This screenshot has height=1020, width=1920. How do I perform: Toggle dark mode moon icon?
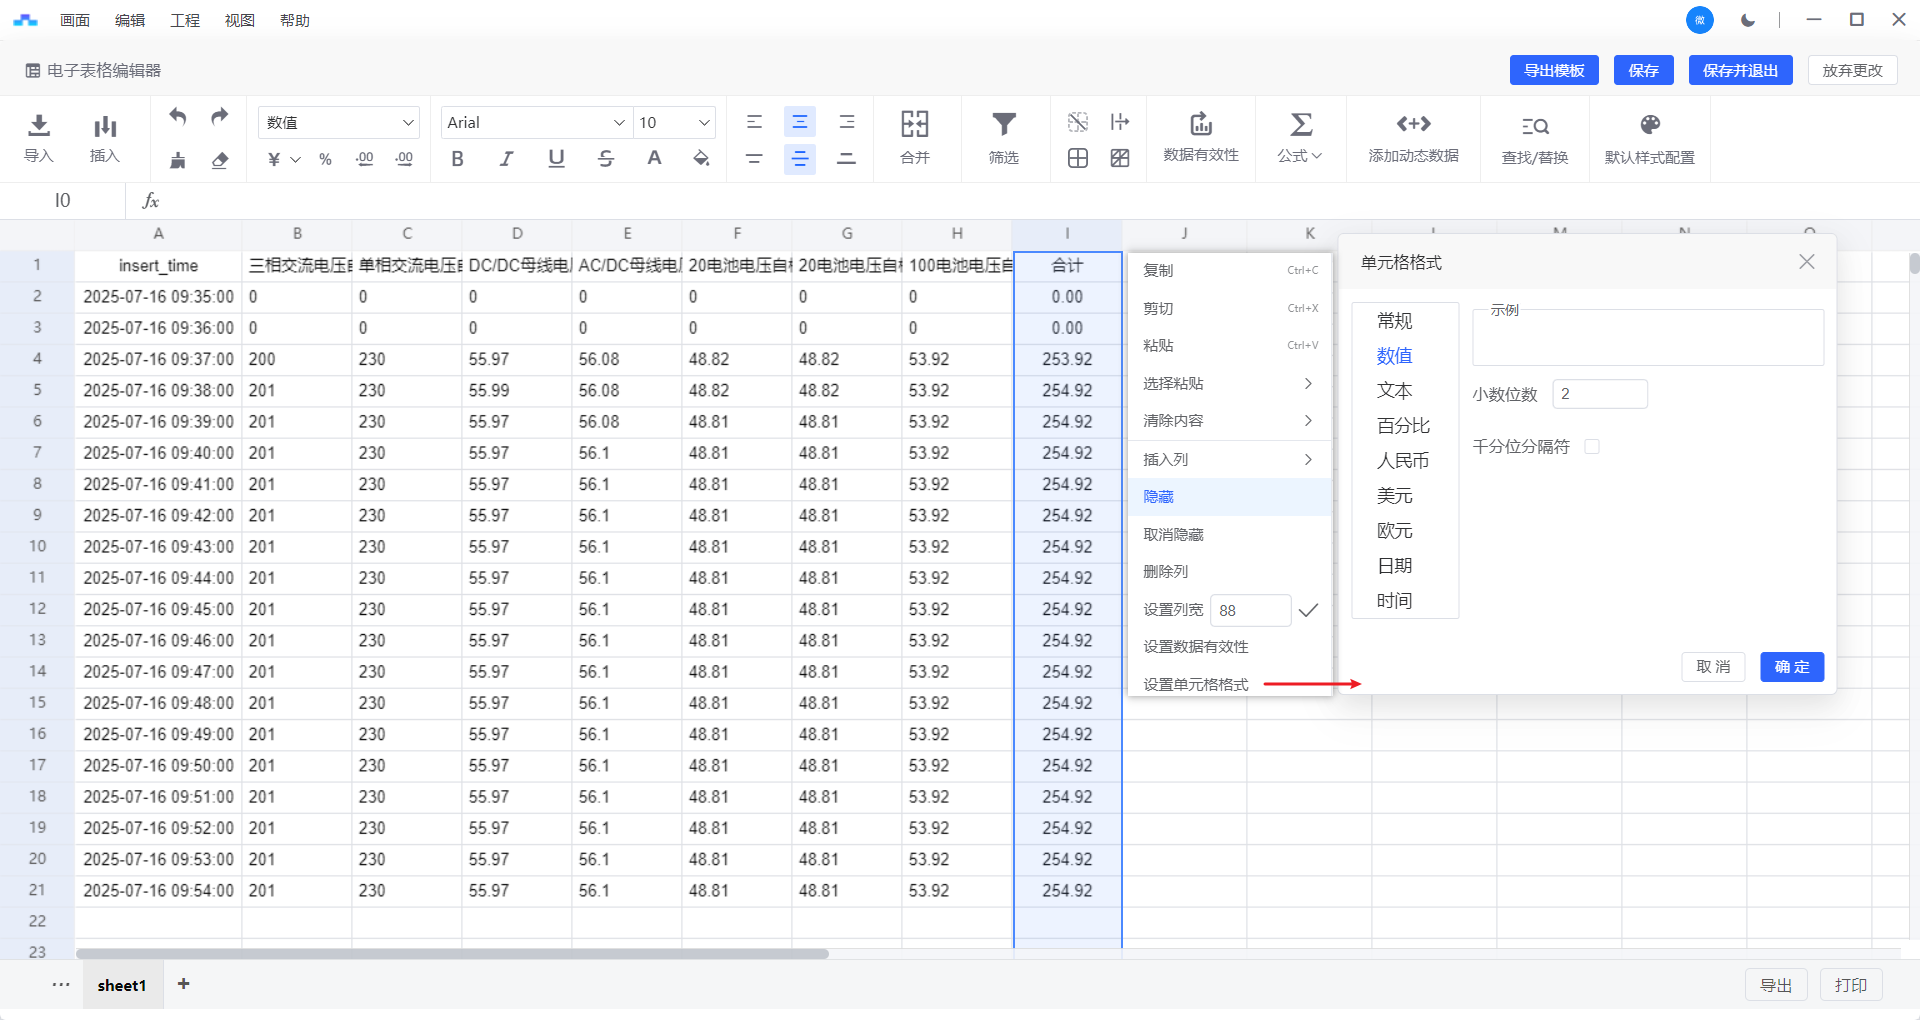point(1748,20)
